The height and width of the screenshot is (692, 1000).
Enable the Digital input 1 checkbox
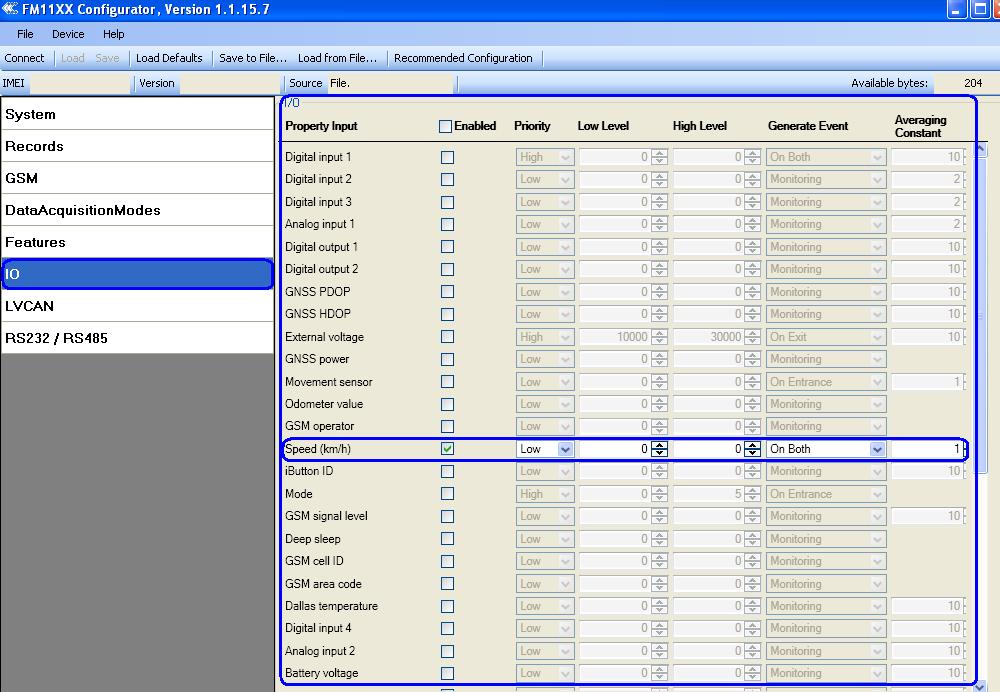pyautogui.click(x=447, y=157)
